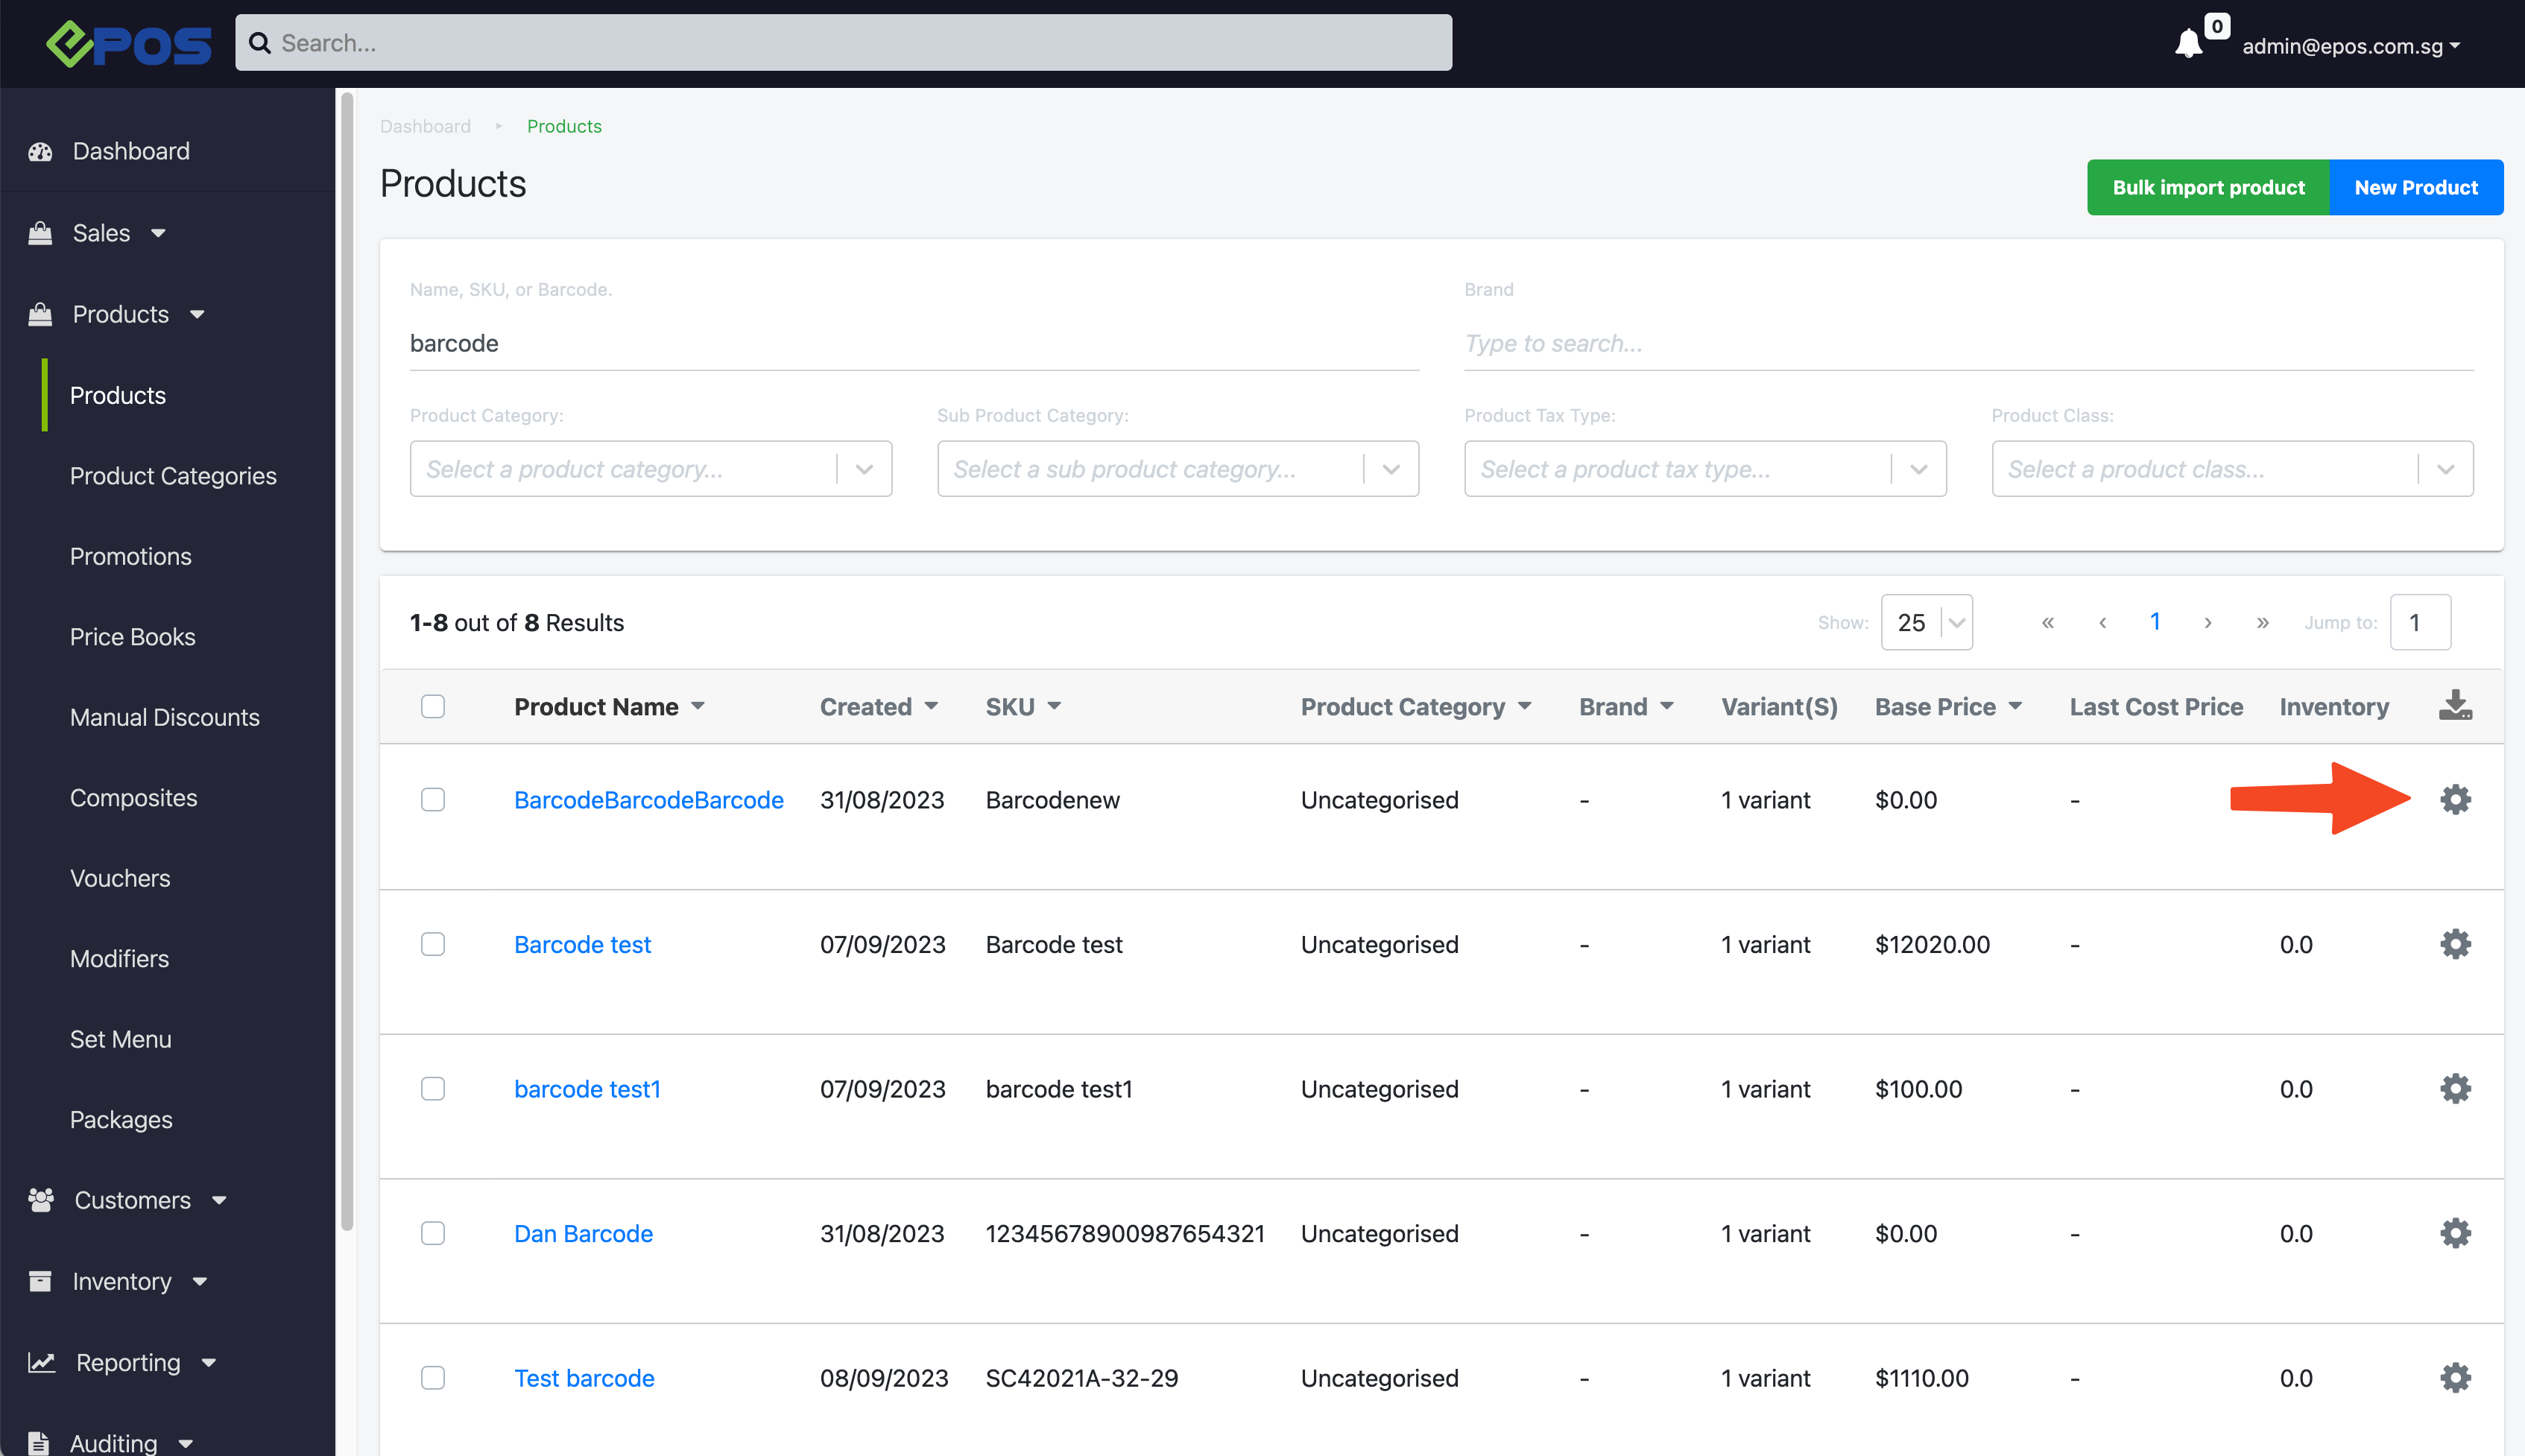Image resolution: width=2525 pixels, height=1456 pixels.
Task: Open the Test barcode product link
Action: click(584, 1378)
